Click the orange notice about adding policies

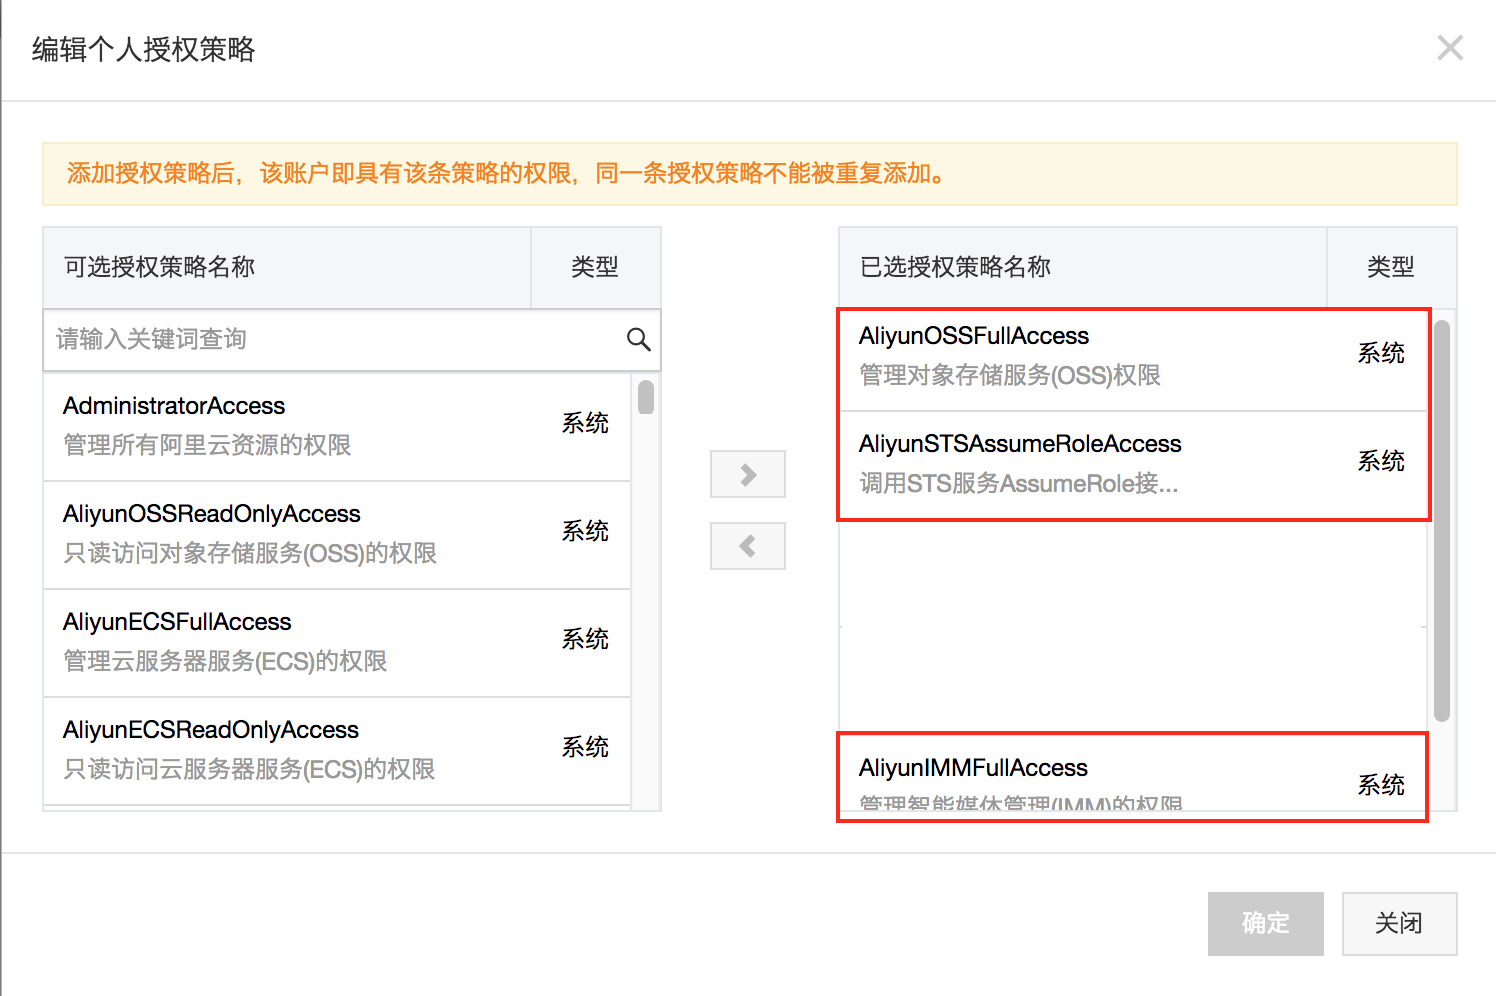750,174
